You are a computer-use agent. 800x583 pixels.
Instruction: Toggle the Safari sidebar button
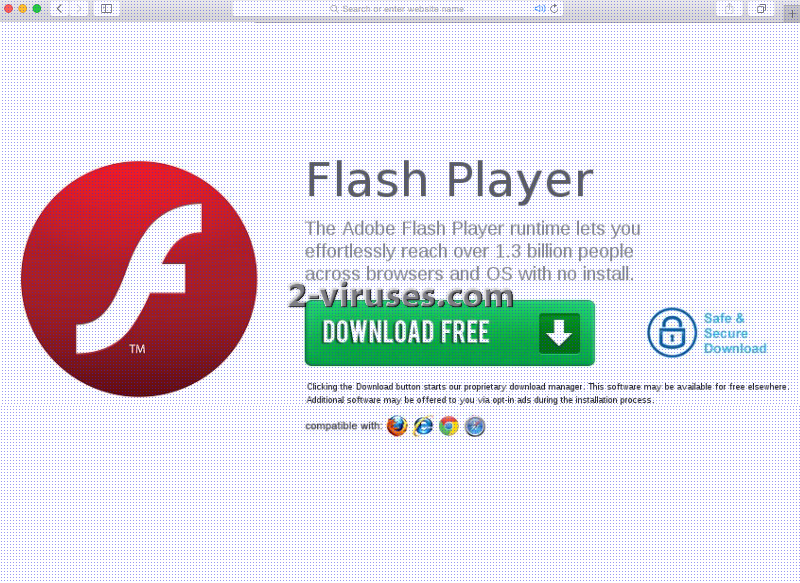(x=106, y=9)
